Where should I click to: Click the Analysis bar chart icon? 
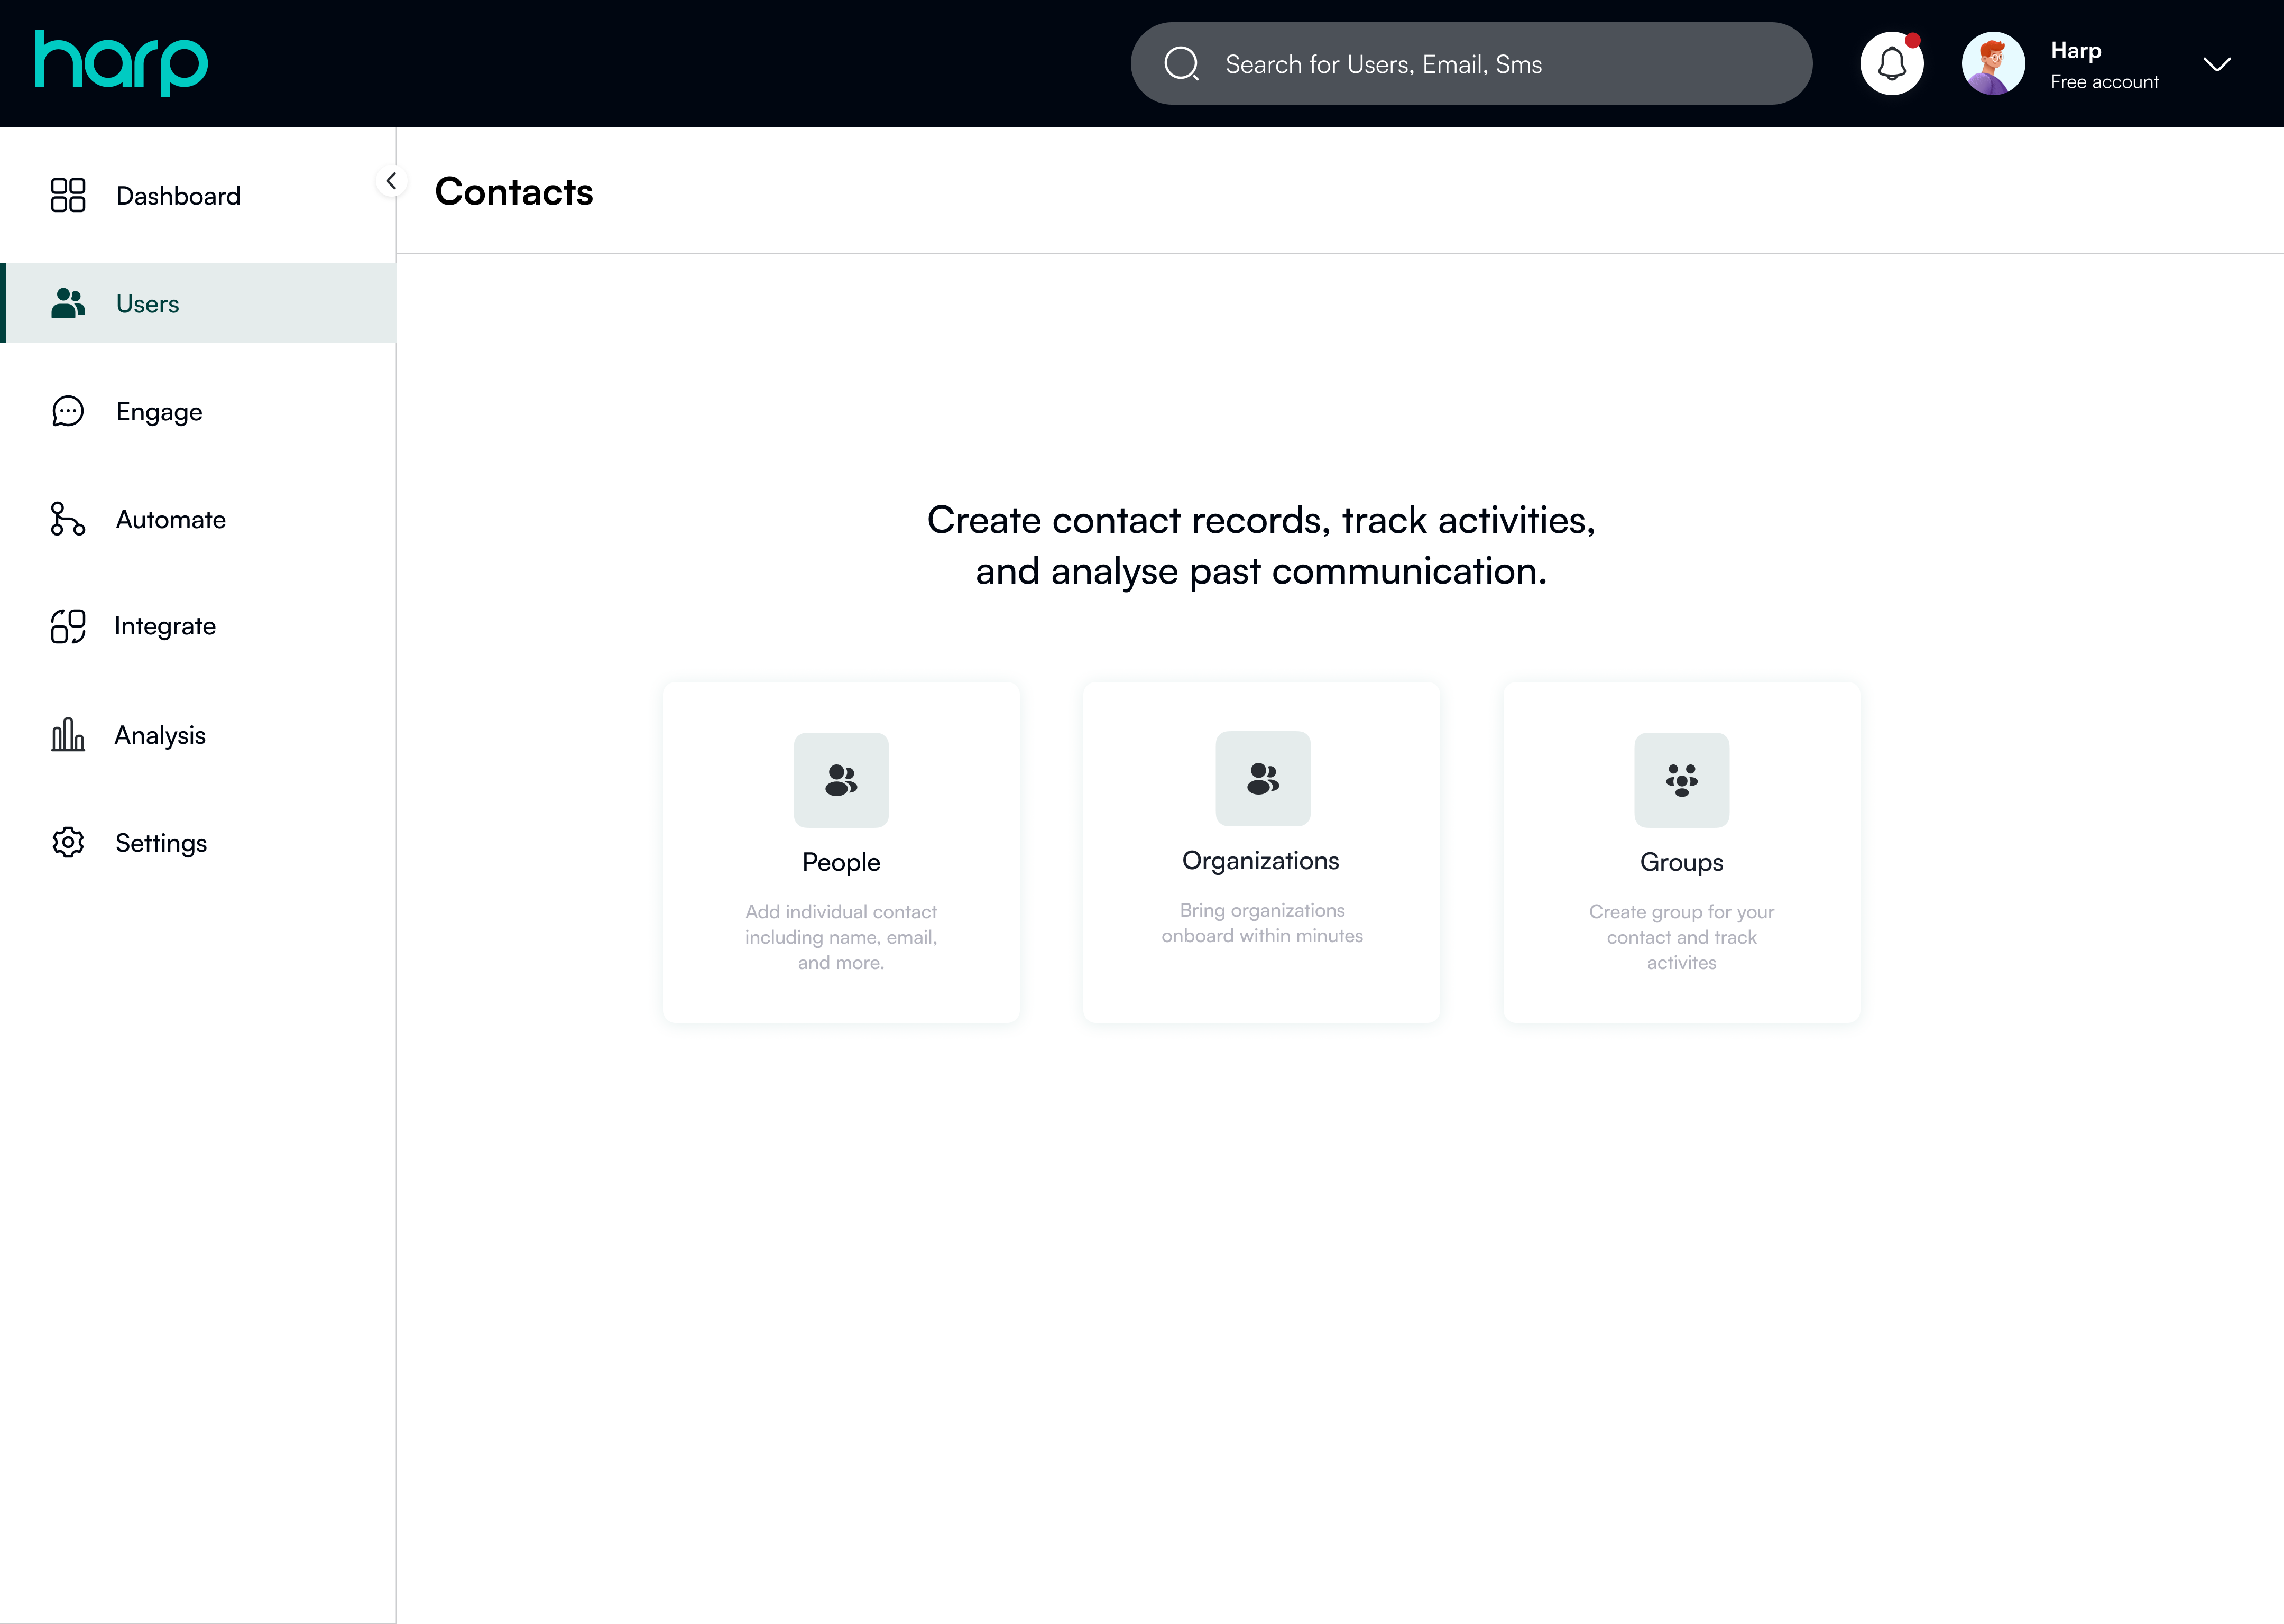tap(68, 734)
